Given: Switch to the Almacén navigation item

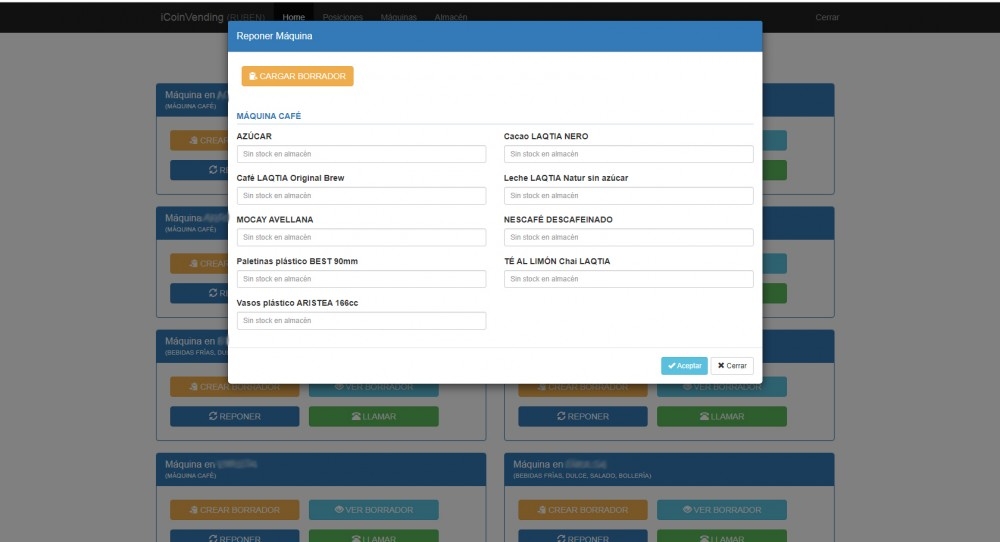Looking at the screenshot, I should point(451,17).
